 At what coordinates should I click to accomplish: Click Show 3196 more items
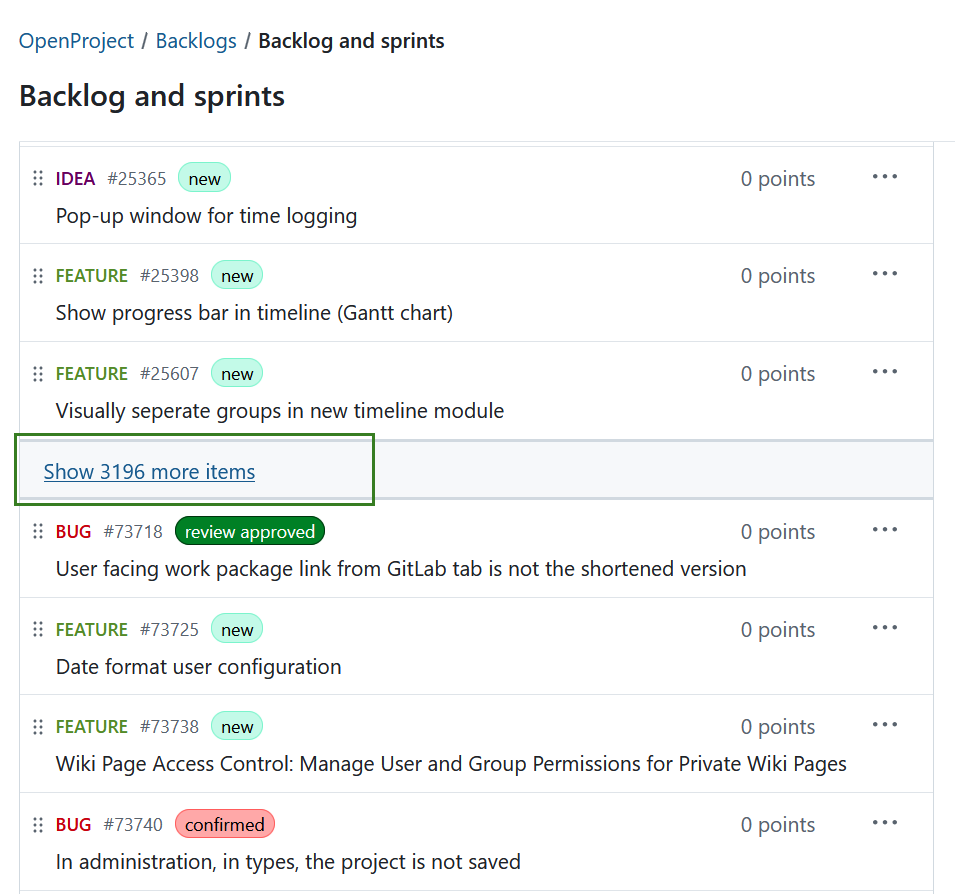[x=148, y=471]
